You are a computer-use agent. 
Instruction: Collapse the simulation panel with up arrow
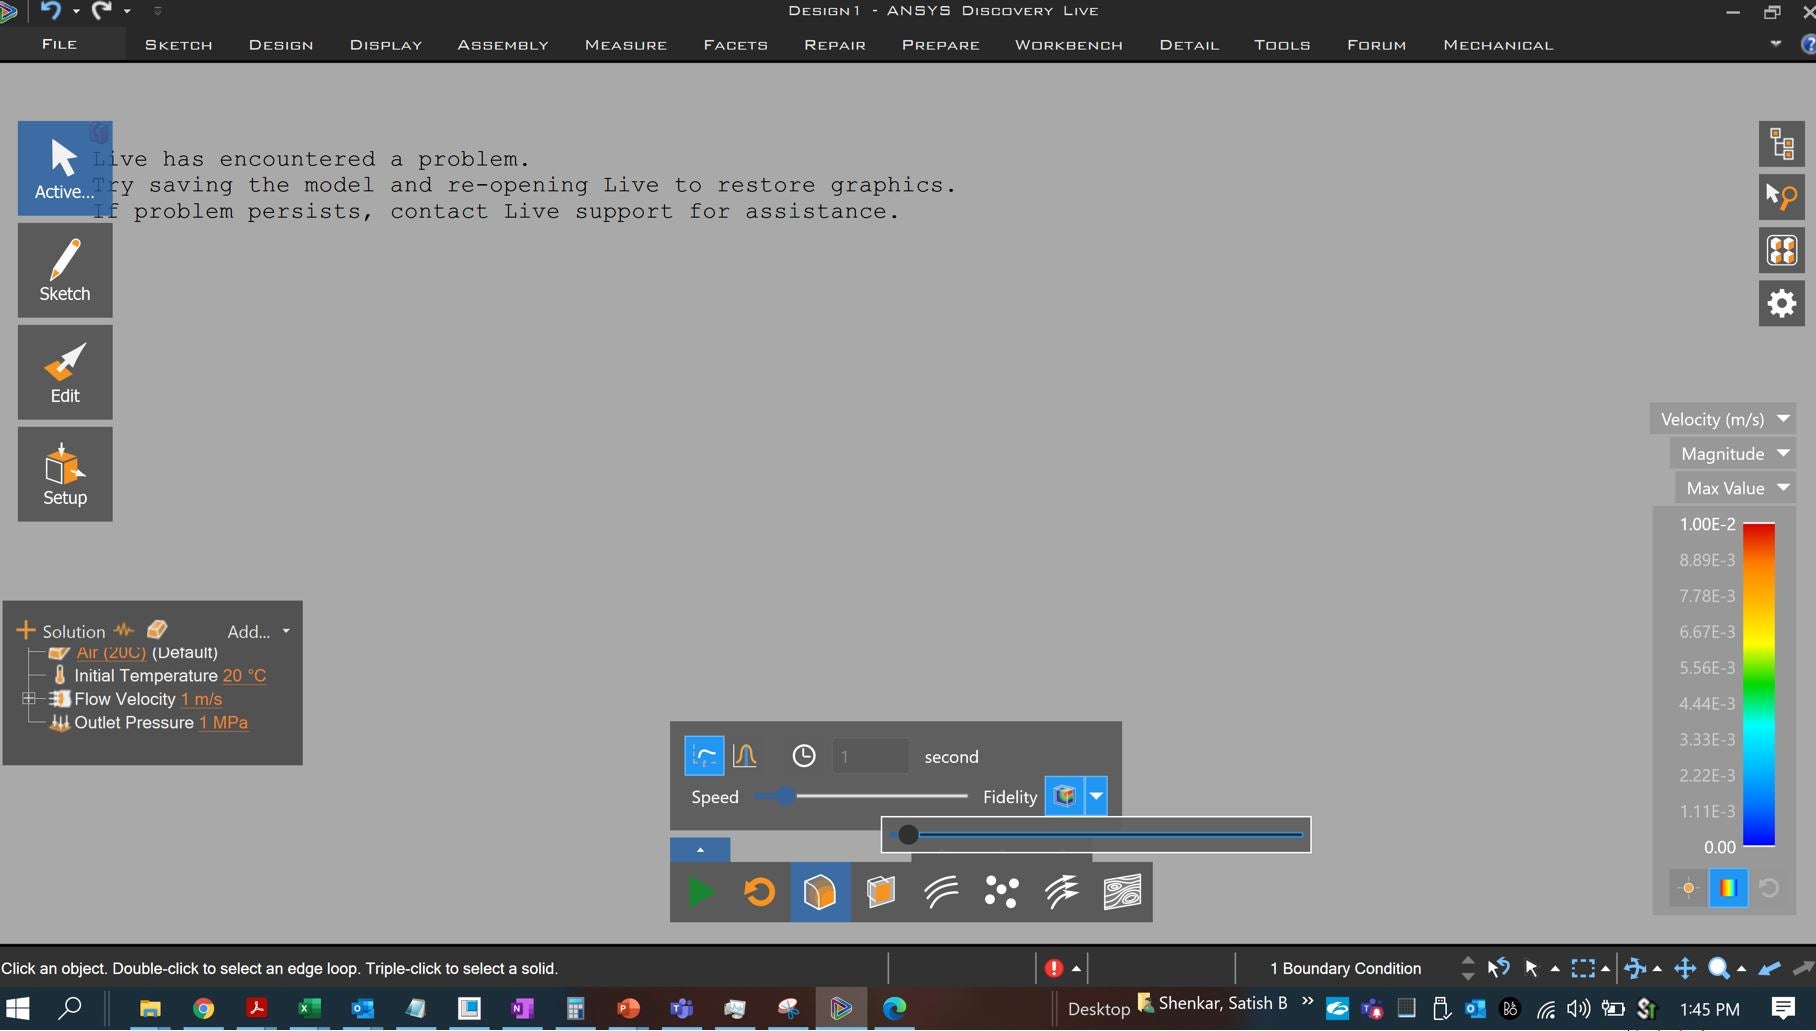coord(700,850)
